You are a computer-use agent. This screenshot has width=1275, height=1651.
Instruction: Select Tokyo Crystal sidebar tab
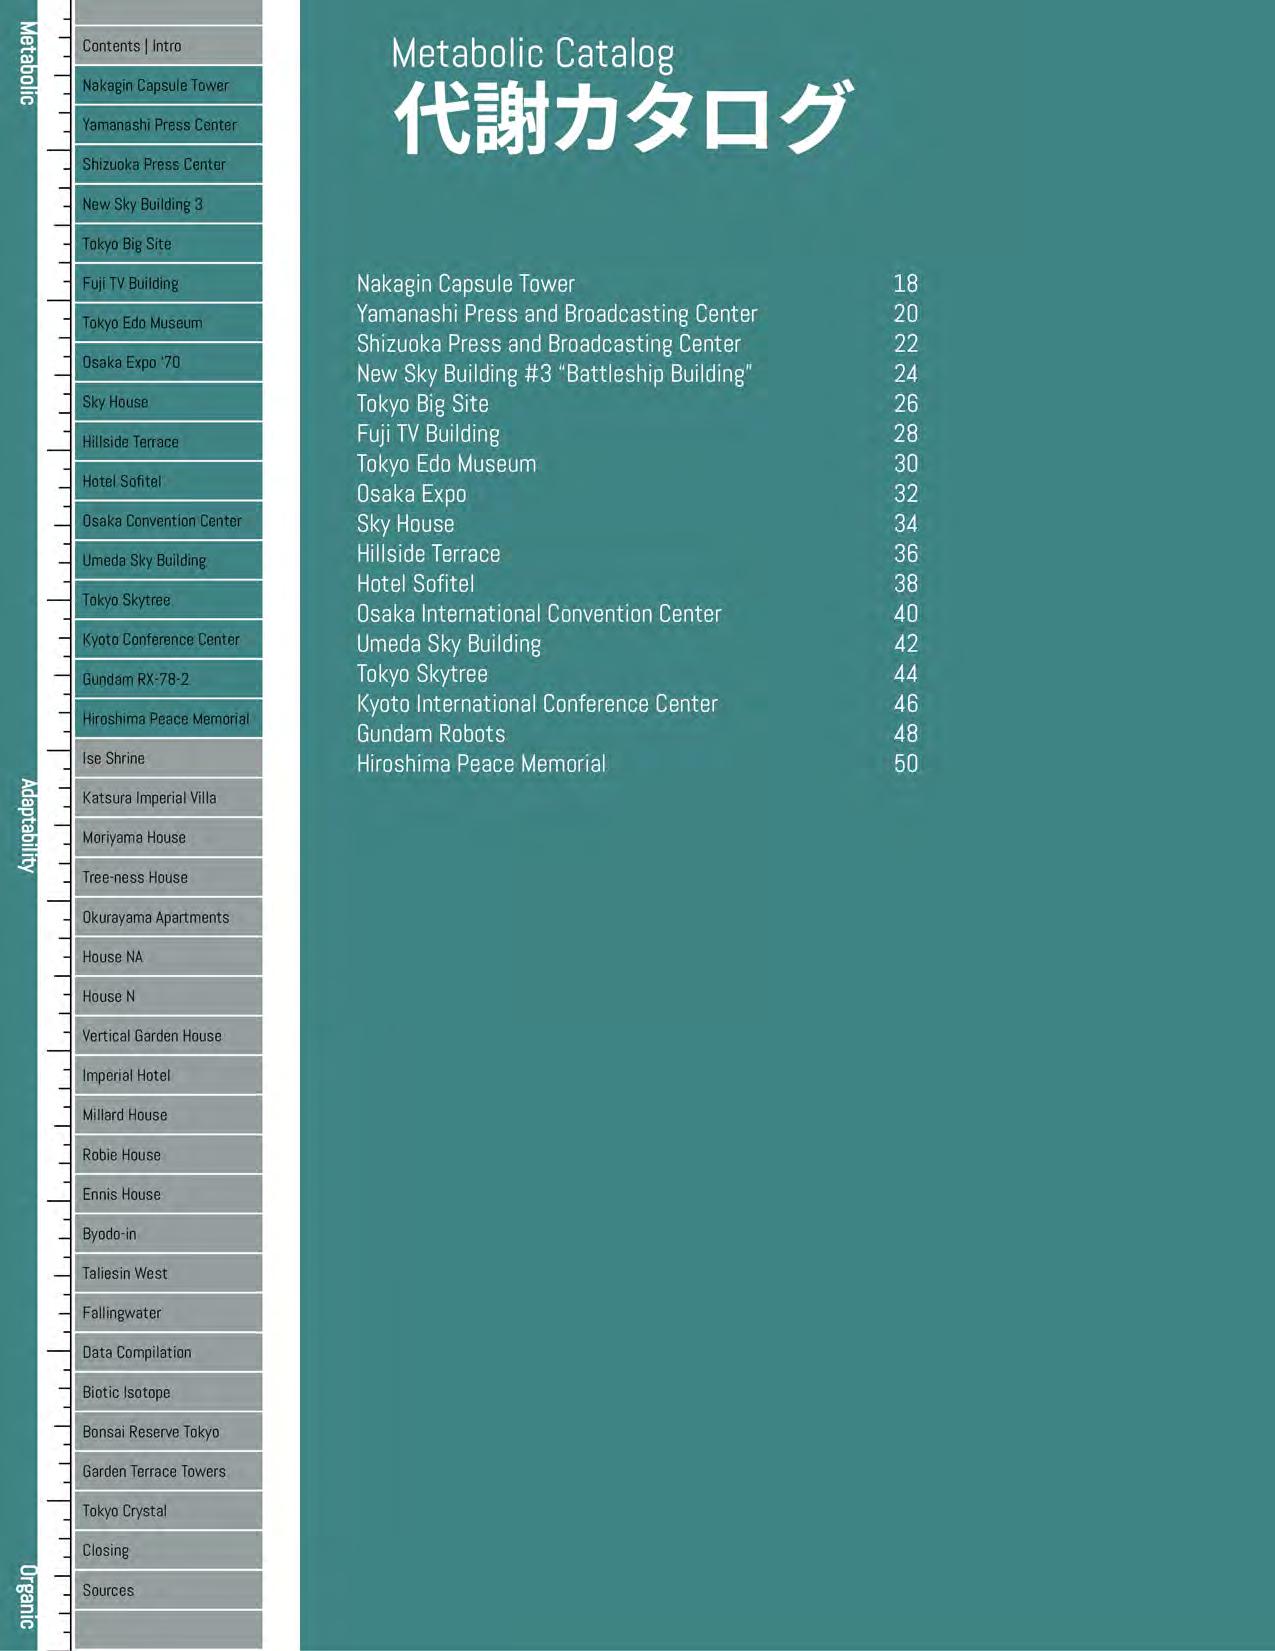(x=168, y=1511)
